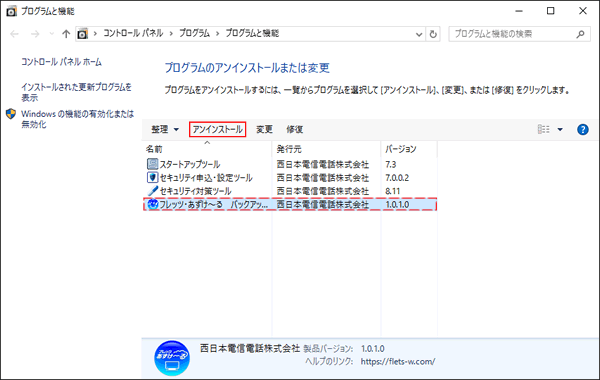
Task: Click the search magnifier icon
Action: (x=580, y=34)
